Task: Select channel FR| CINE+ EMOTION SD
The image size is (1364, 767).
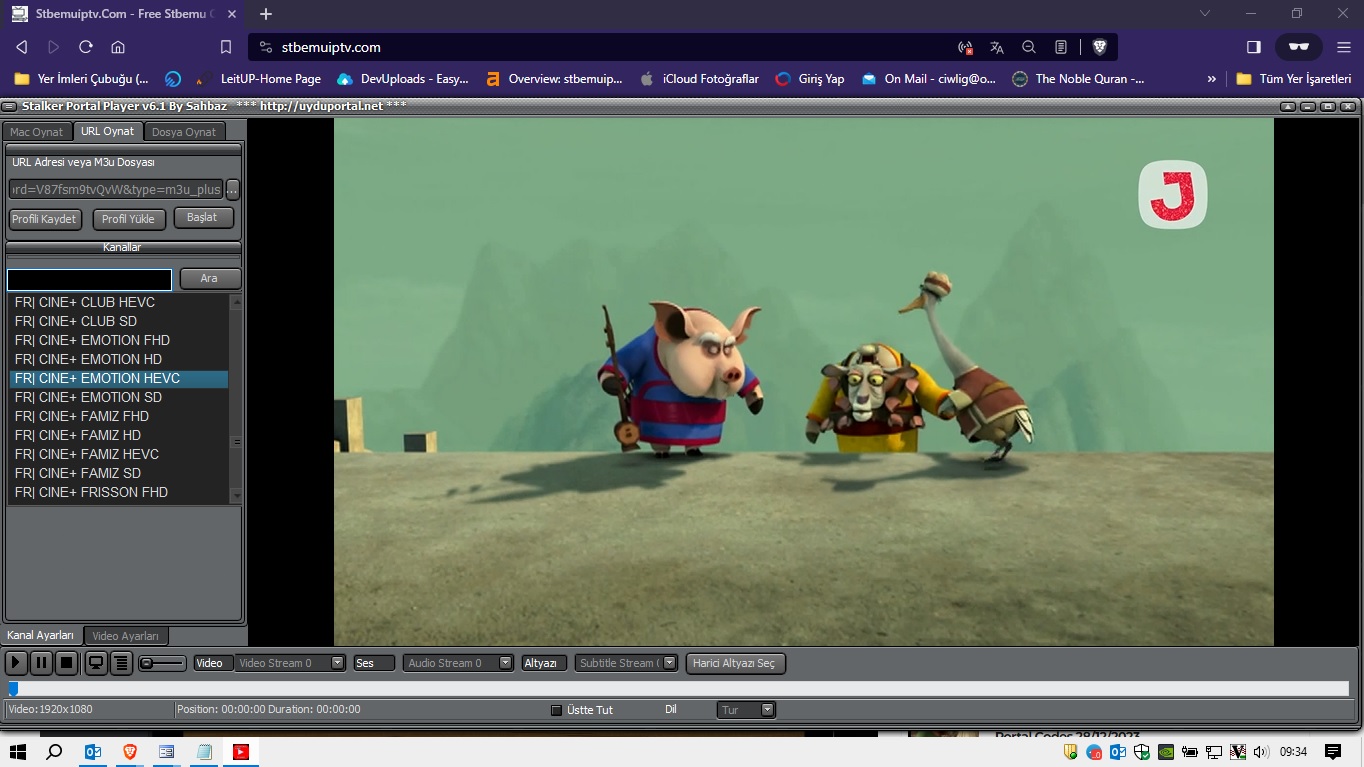Action: (x=119, y=397)
